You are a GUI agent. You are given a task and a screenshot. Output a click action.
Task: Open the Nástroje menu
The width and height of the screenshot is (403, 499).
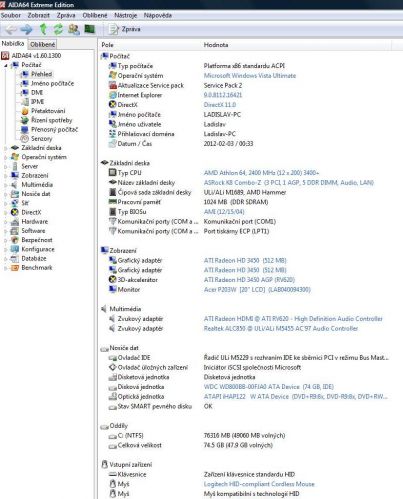pos(125,15)
